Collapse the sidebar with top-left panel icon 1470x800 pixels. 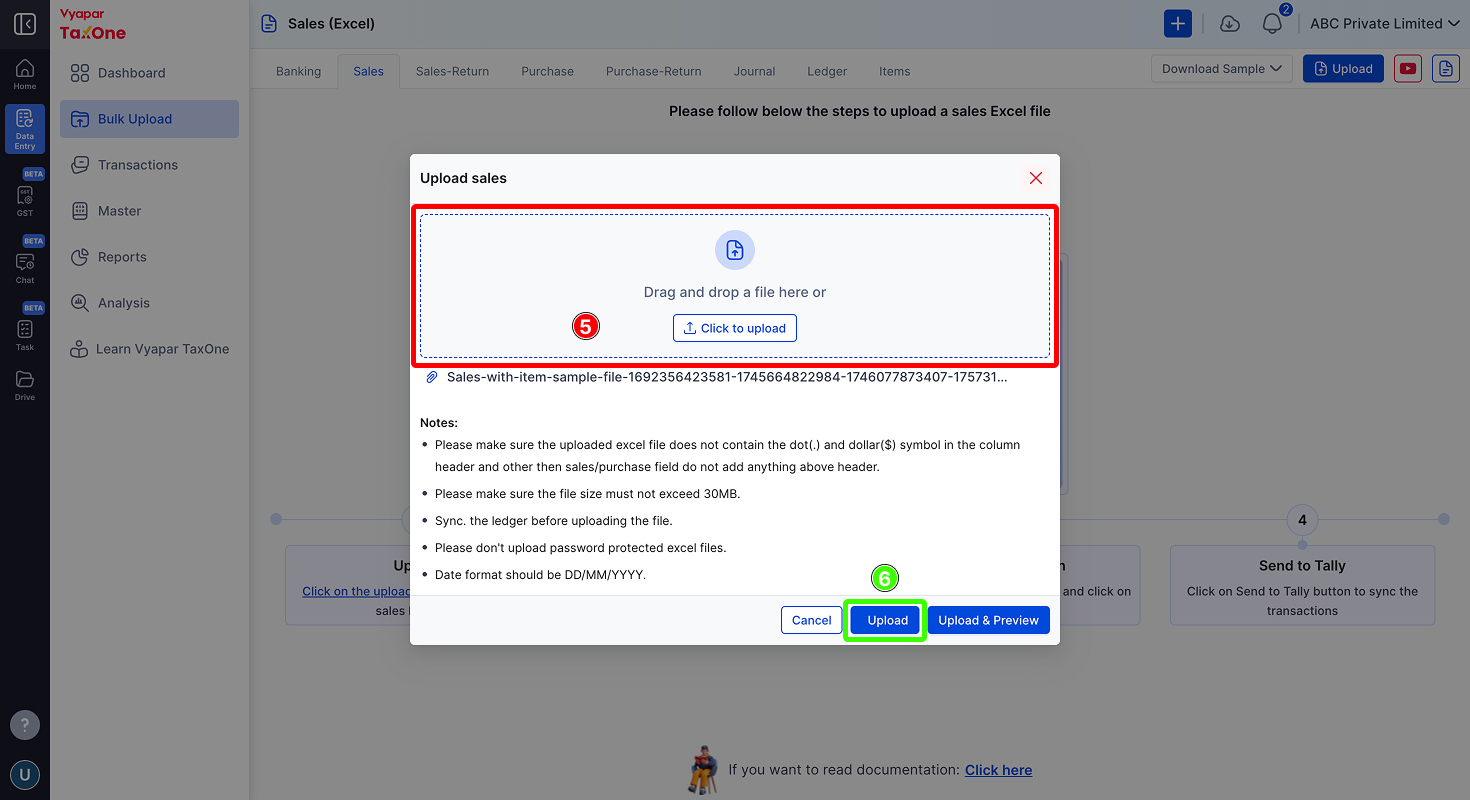coord(25,24)
